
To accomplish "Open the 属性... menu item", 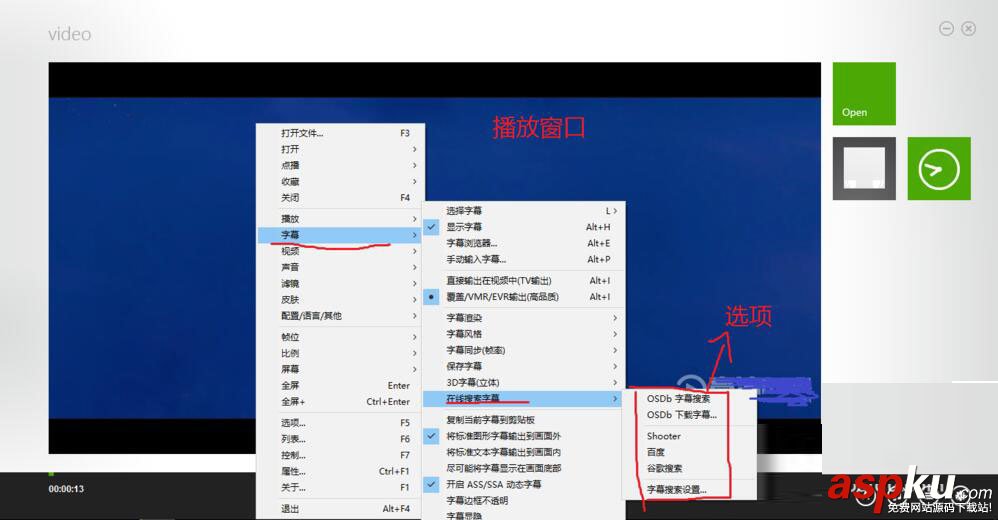I will [341, 471].
